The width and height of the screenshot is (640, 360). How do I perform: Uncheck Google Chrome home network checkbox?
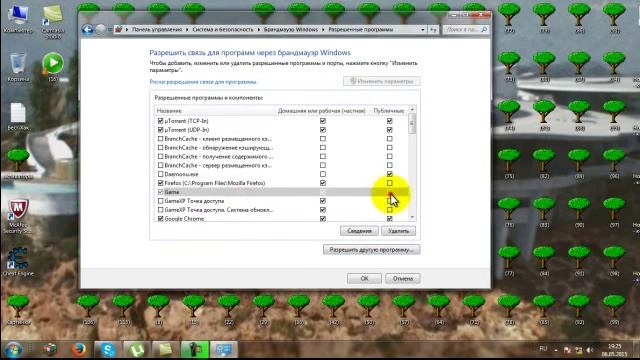(323, 219)
